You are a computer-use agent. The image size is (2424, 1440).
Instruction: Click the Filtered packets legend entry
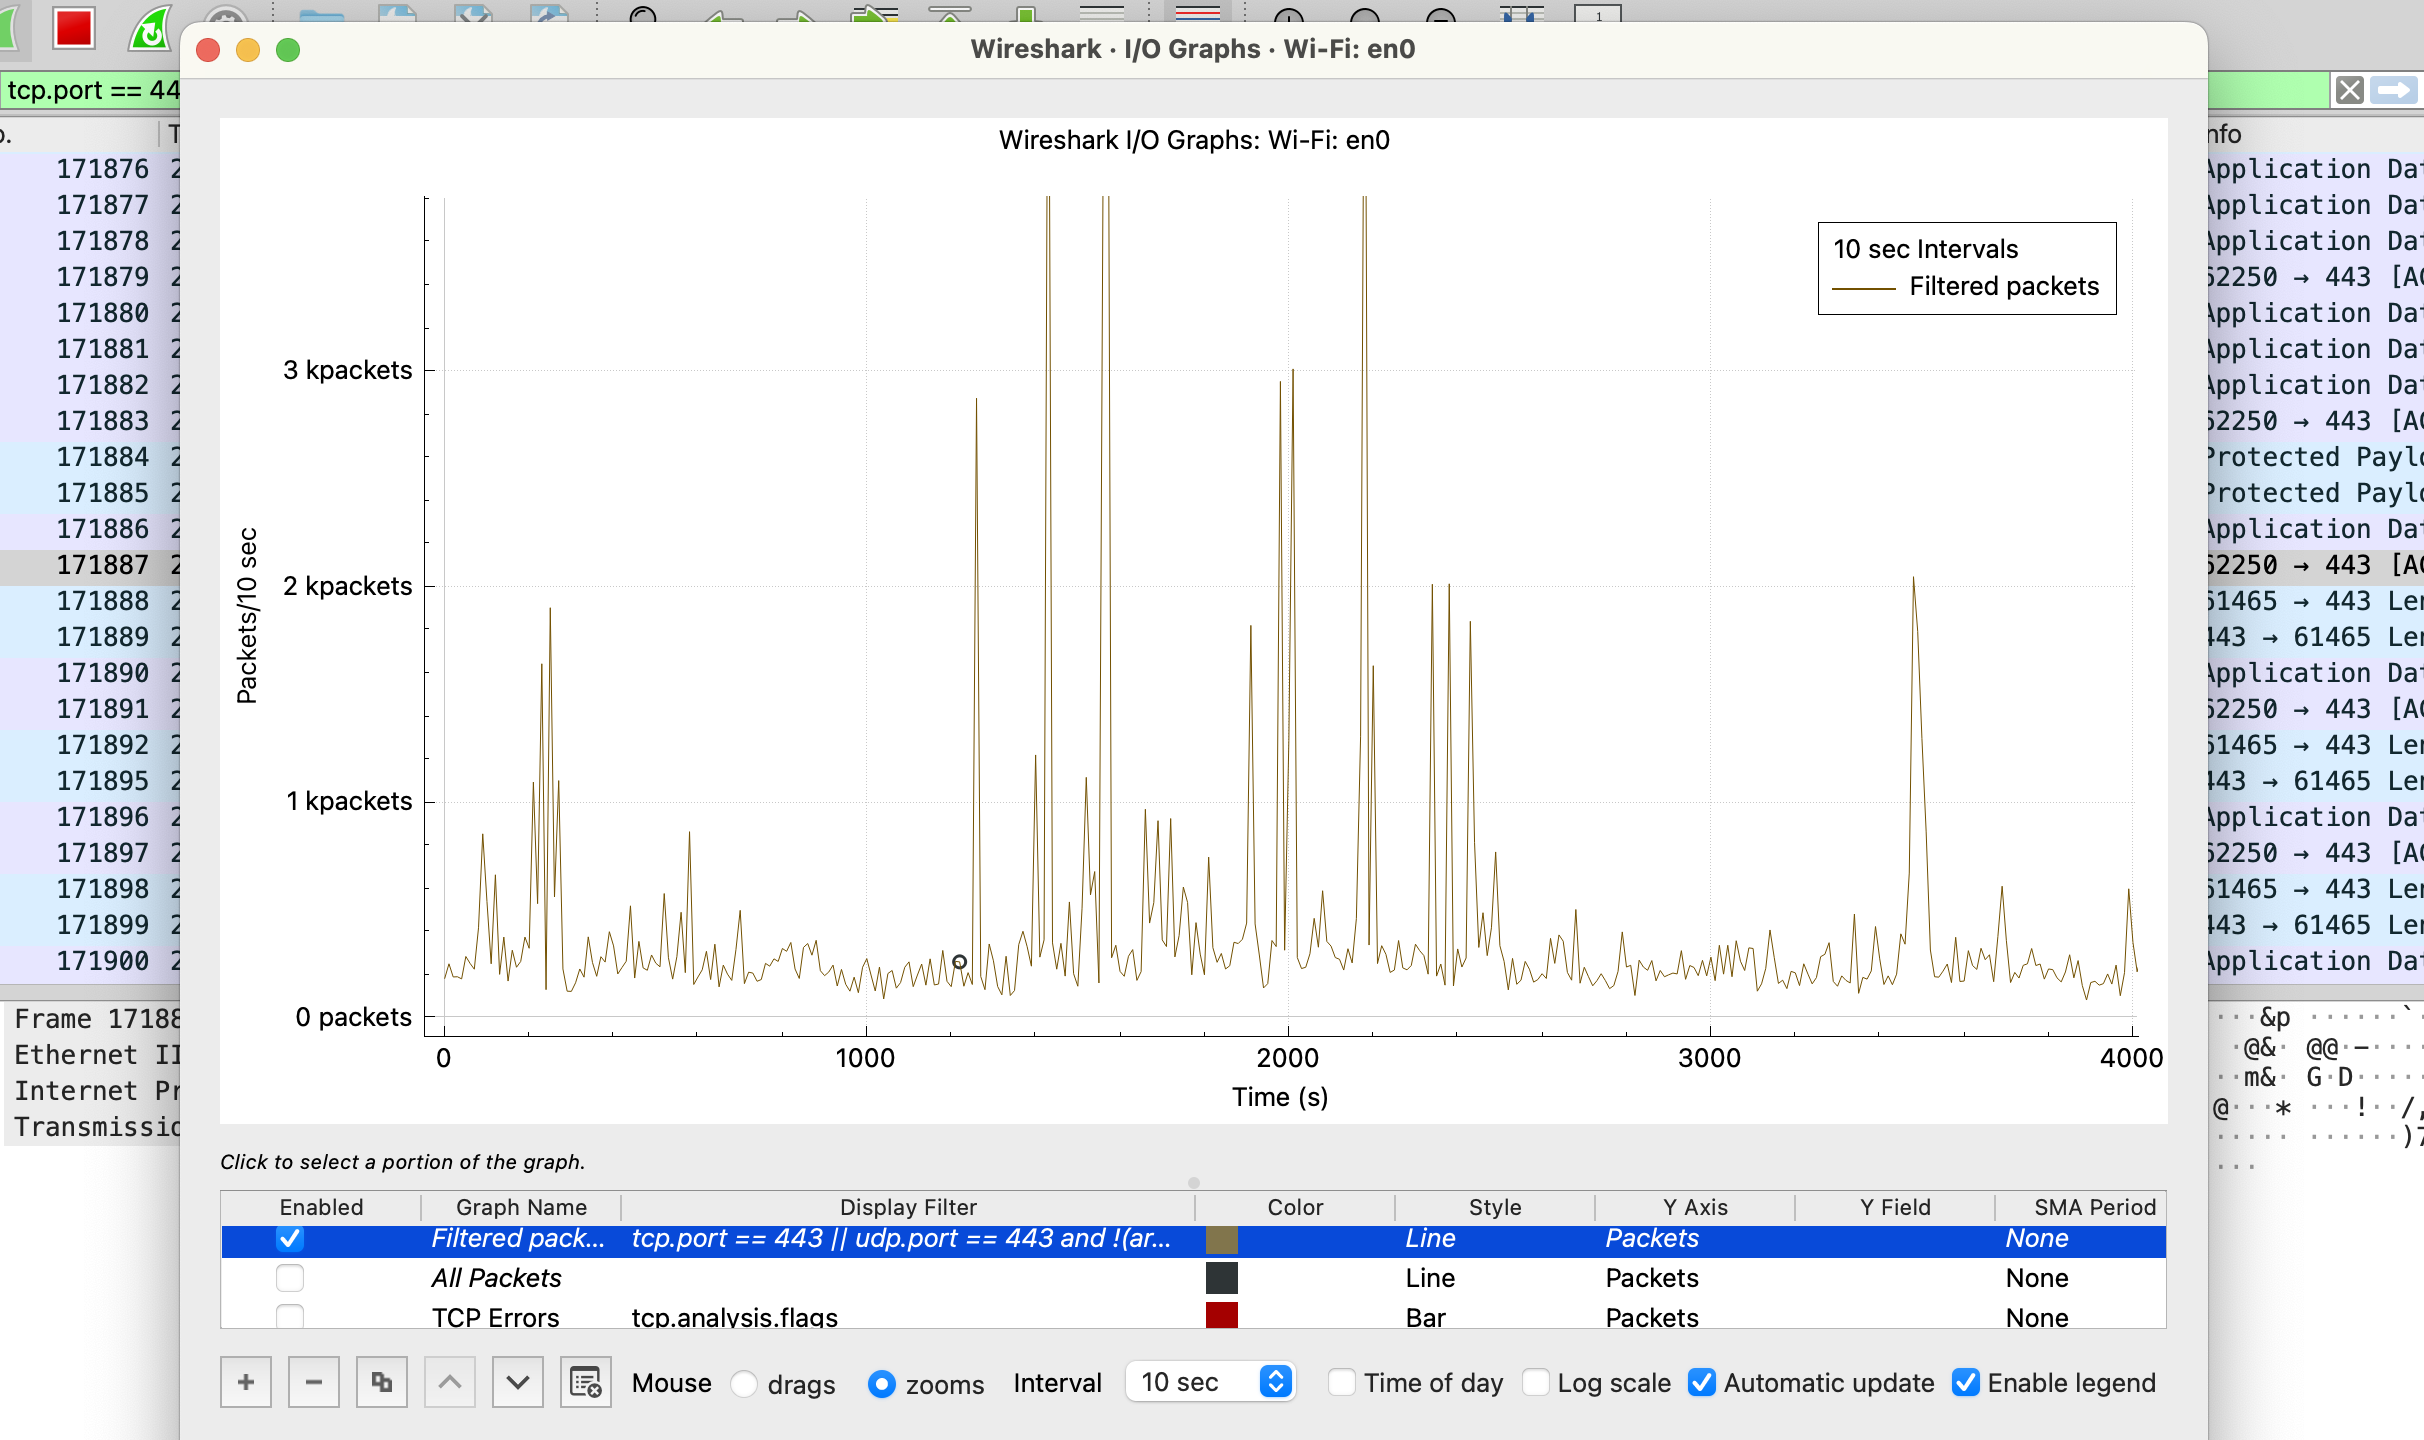point(1966,286)
